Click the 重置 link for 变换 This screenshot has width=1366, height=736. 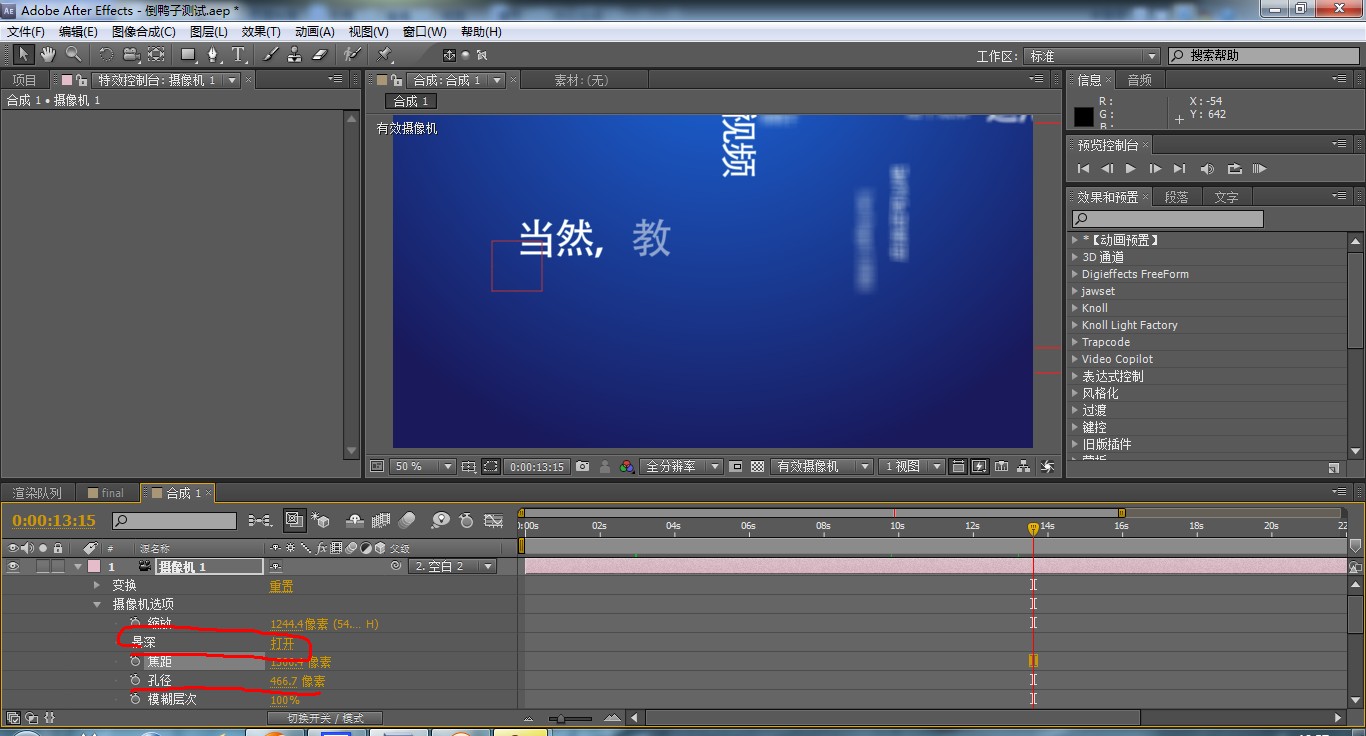tap(282, 586)
